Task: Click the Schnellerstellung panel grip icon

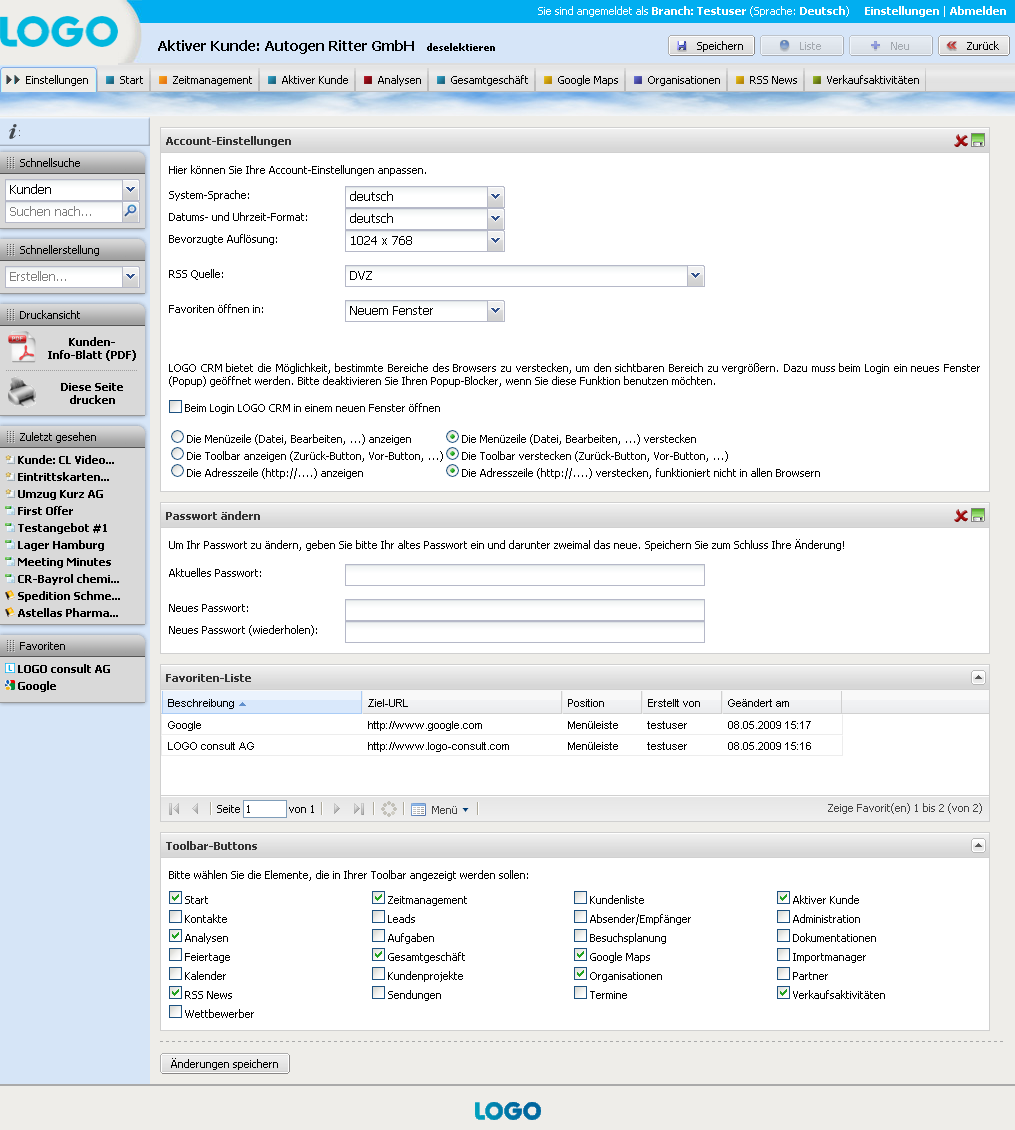Action: (x=10, y=250)
